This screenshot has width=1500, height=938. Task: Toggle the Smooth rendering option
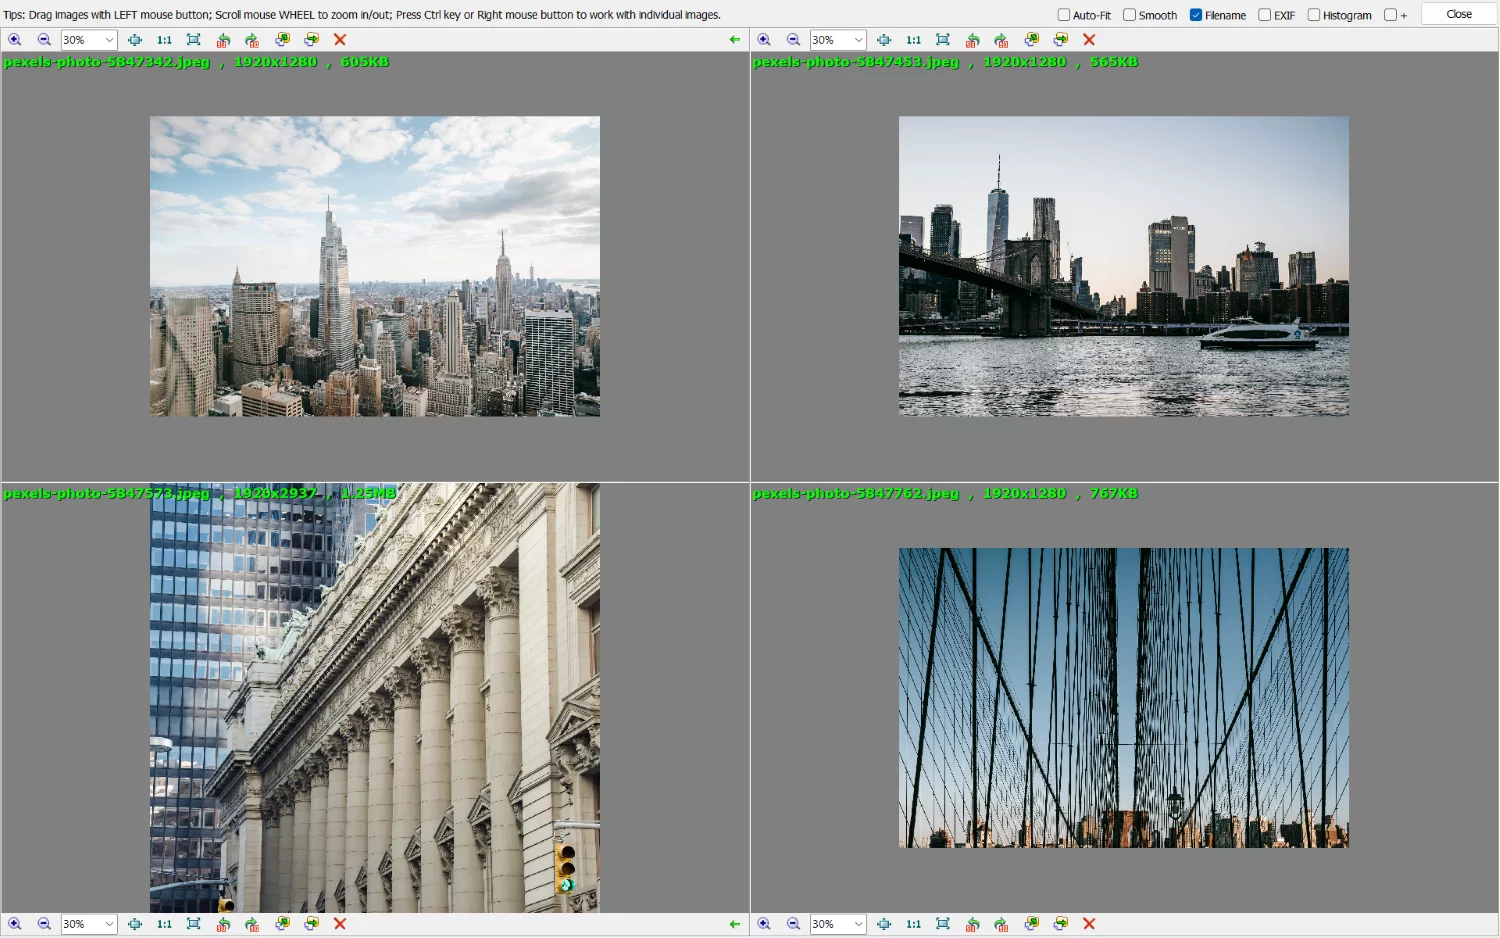1130,14
